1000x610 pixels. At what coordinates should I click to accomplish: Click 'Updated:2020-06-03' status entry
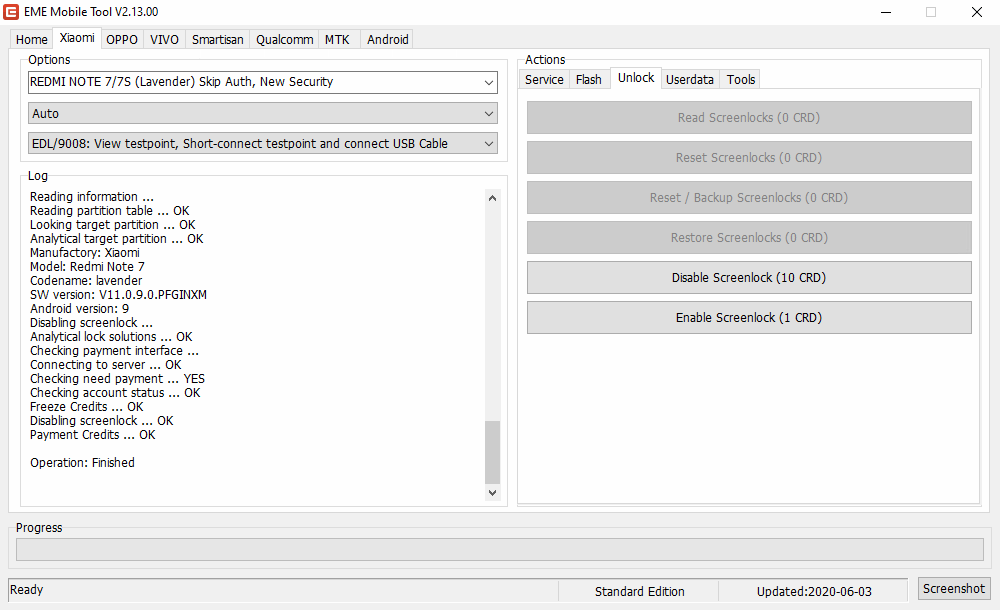(814, 591)
